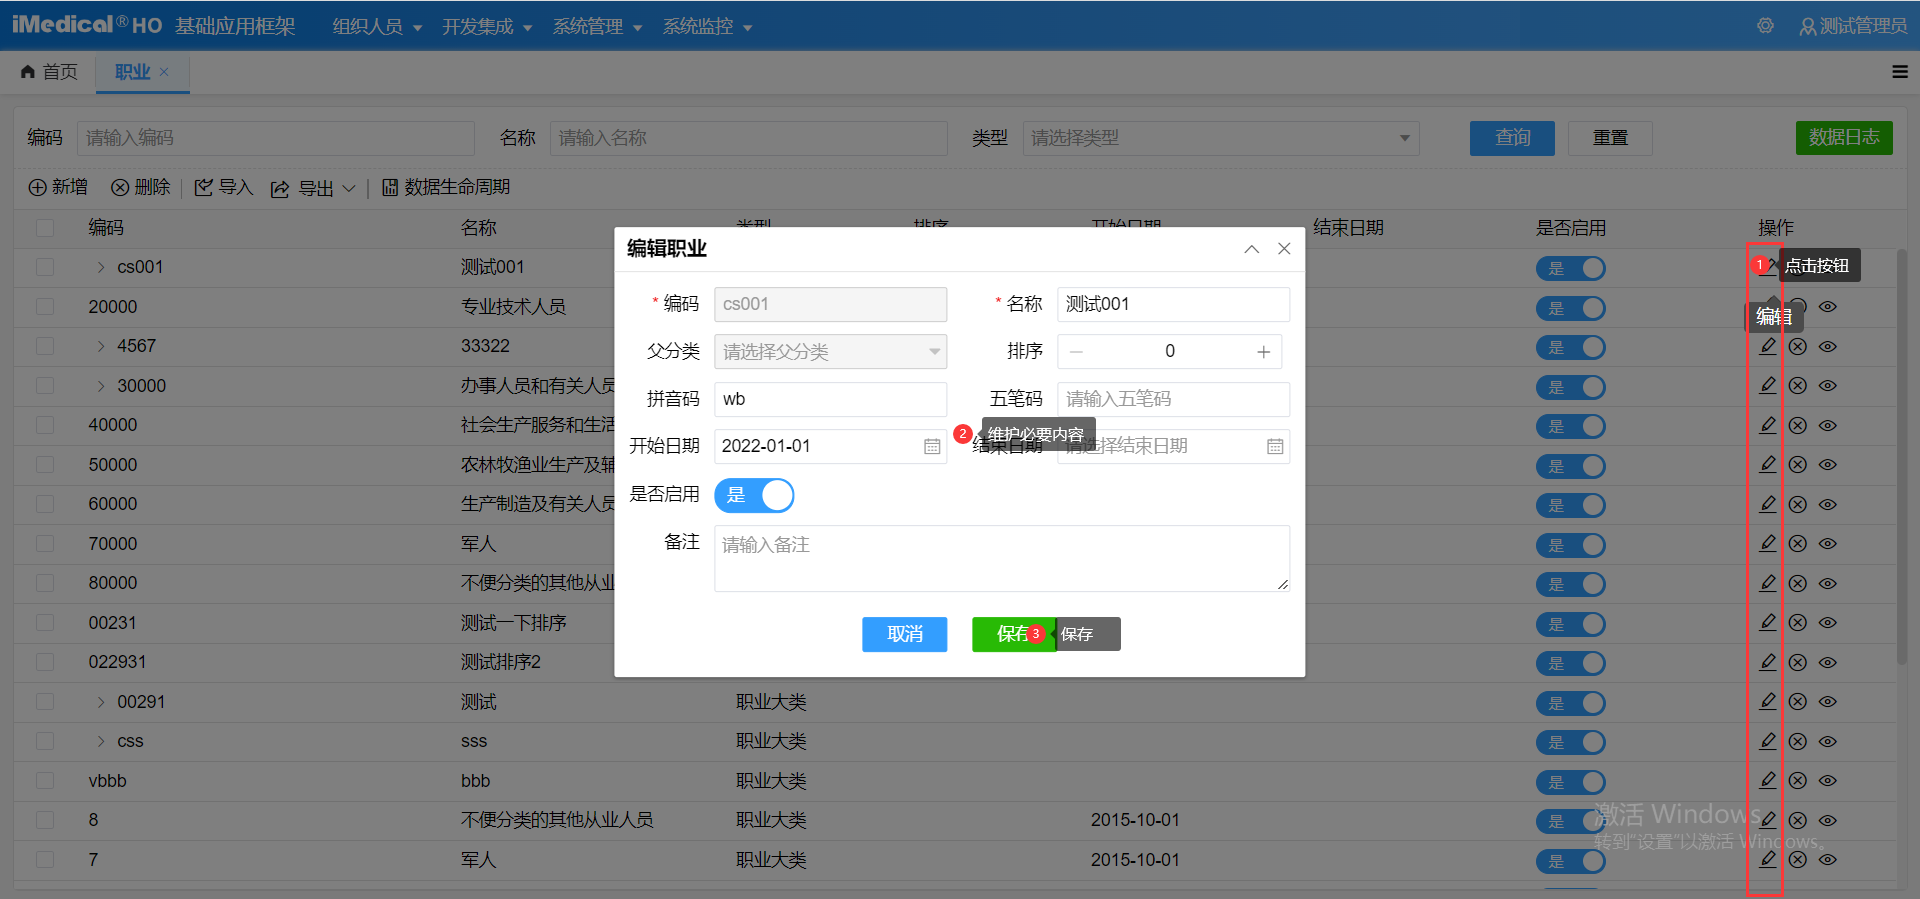Toggle the 是否启用 switch in edit dialog
The image size is (1920, 899).
pyautogui.click(x=754, y=495)
